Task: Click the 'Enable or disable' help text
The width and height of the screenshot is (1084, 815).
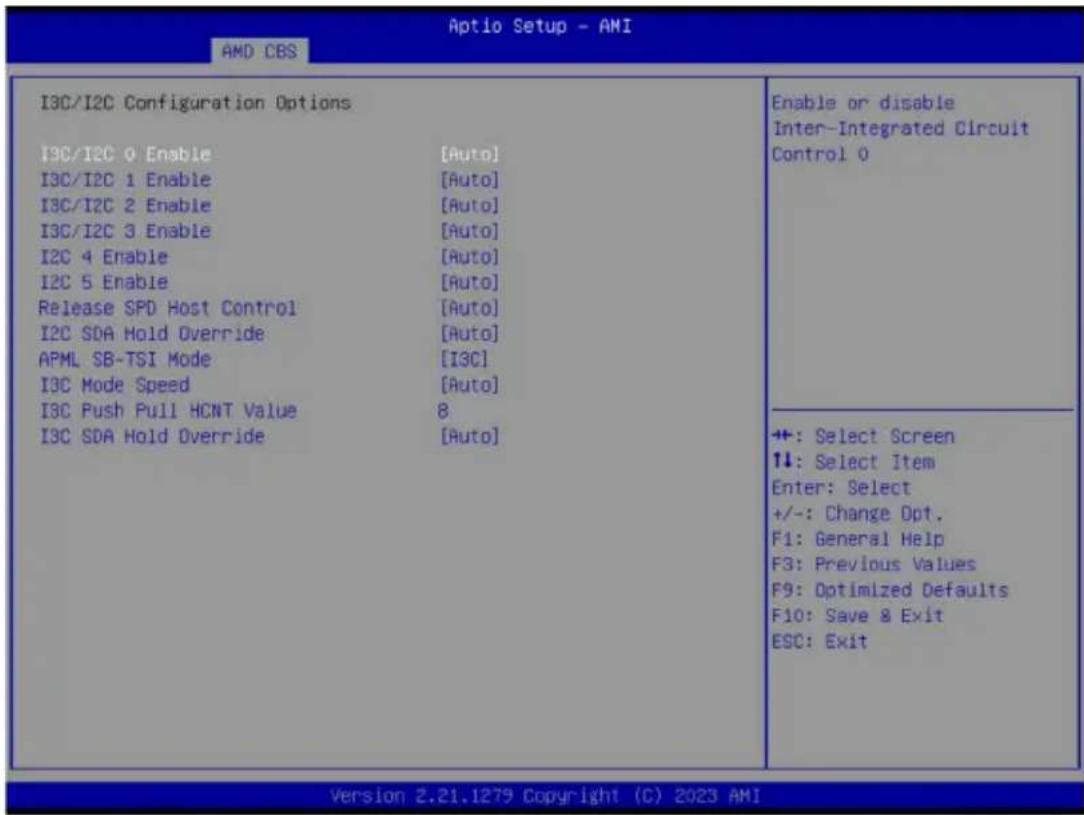Action: (x=863, y=103)
